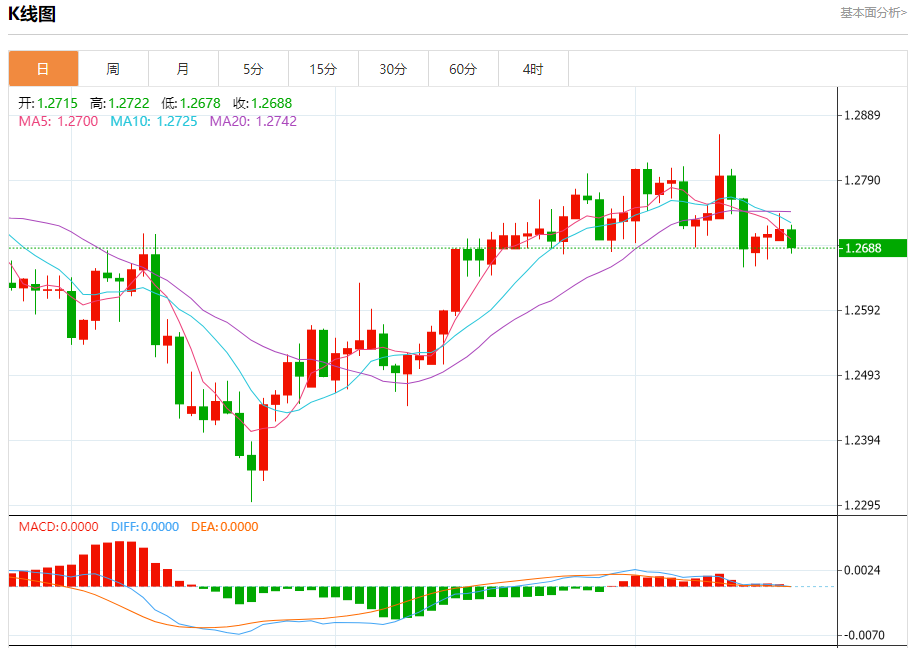
Task: Open the 30分 timeframe tab
Action: 393,69
